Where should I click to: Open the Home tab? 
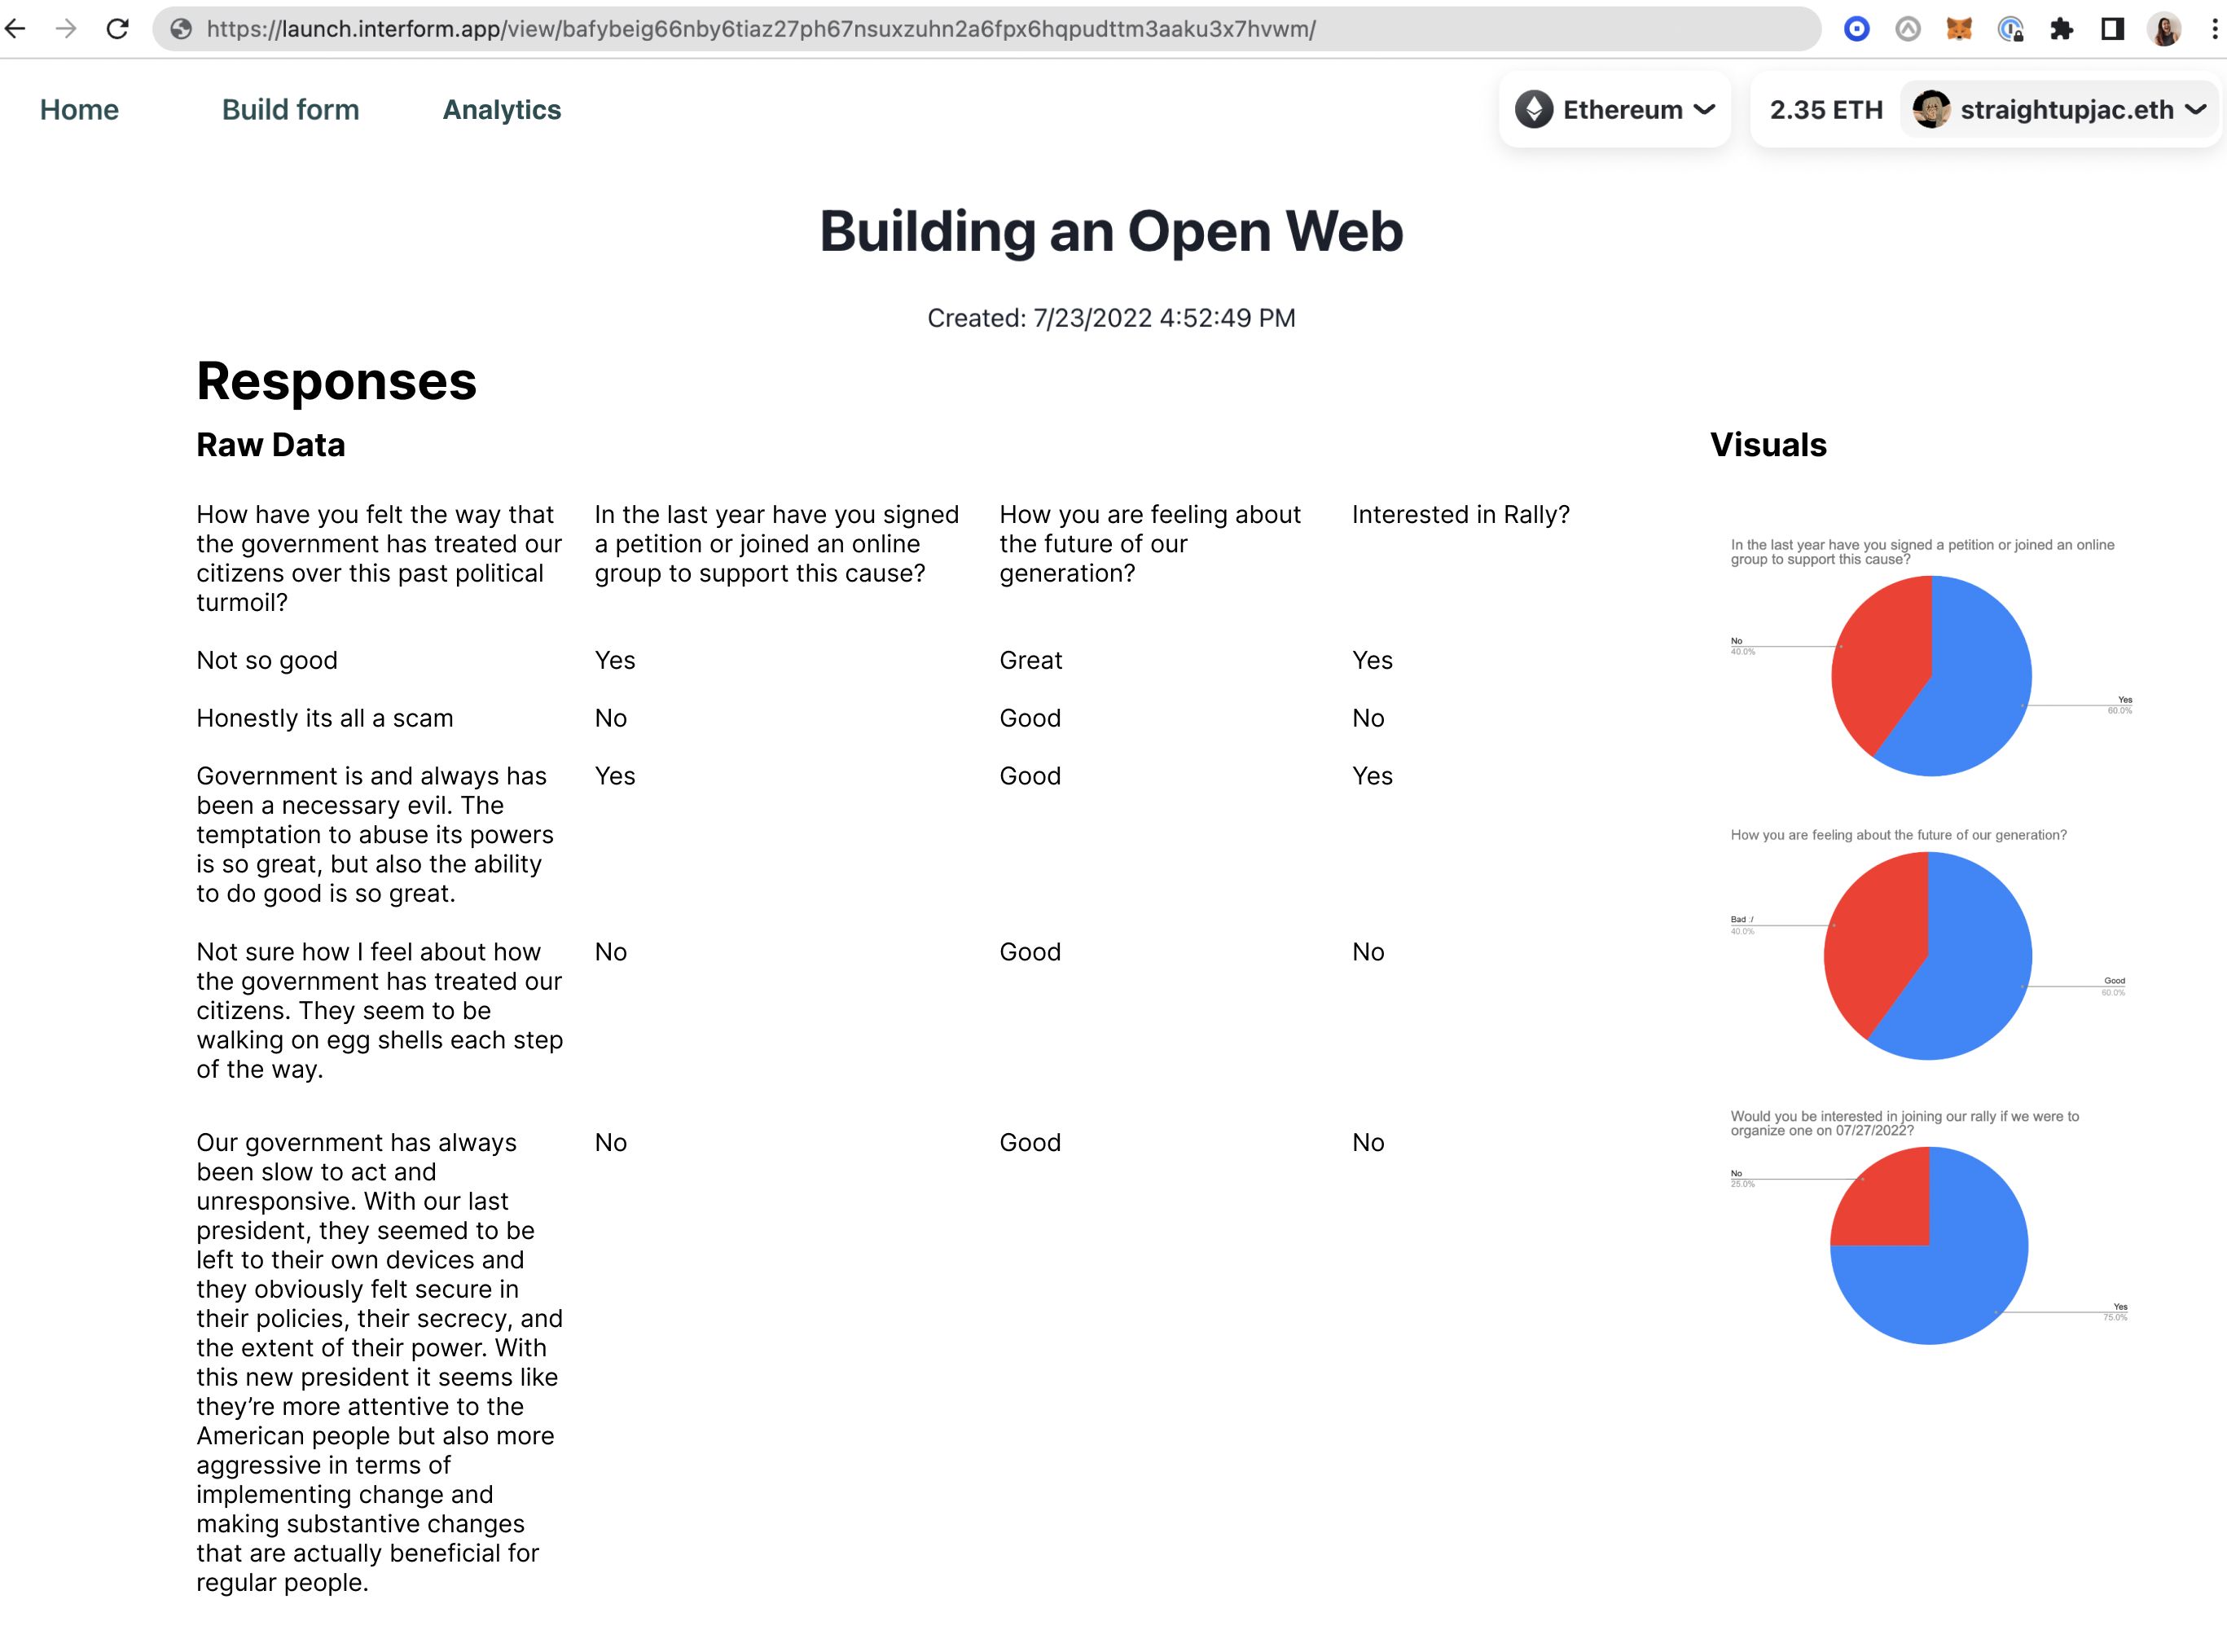click(78, 109)
